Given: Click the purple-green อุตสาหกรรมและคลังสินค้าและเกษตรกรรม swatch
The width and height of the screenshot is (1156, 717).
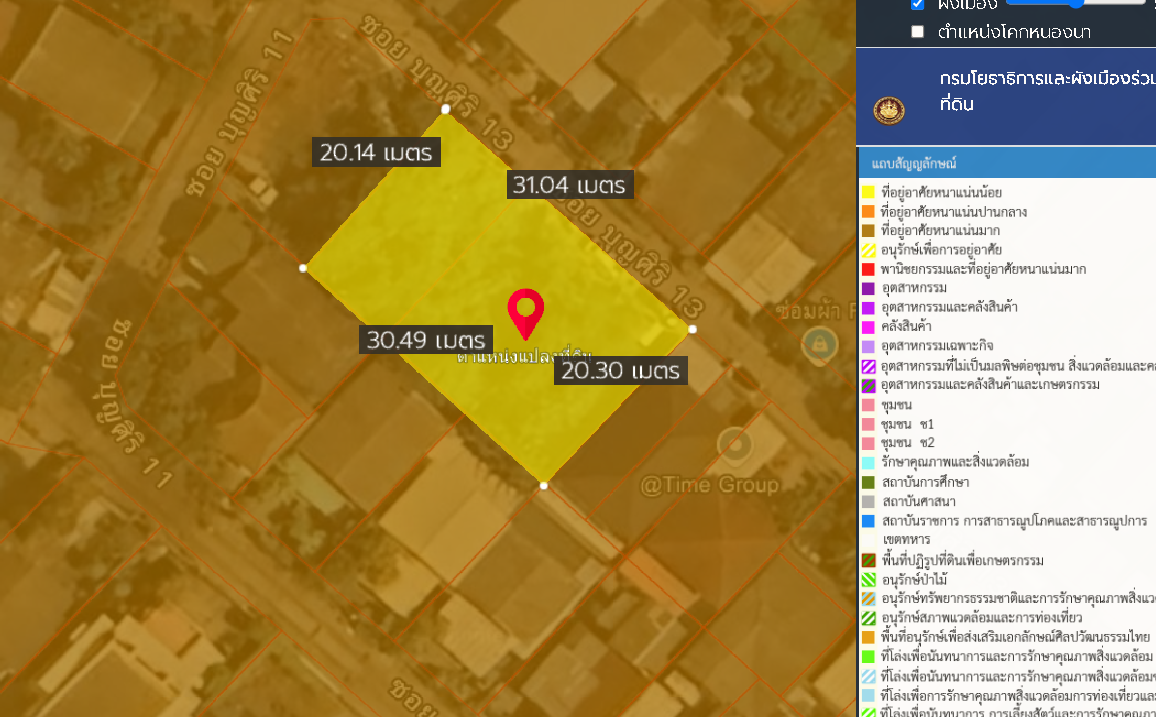Looking at the screenshot, I should (x=868, y=385).
